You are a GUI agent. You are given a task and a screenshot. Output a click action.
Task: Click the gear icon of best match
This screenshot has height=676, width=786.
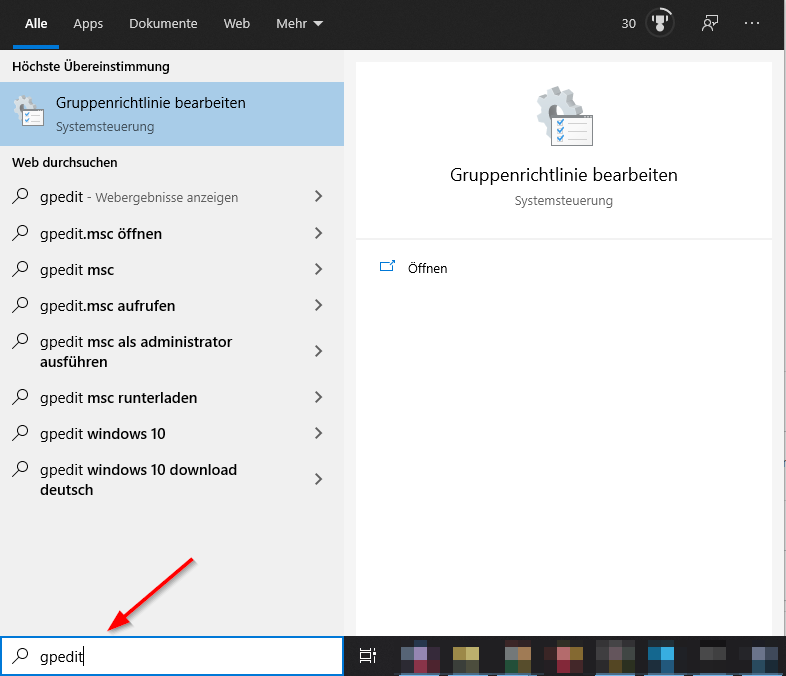tap(29, 111)
